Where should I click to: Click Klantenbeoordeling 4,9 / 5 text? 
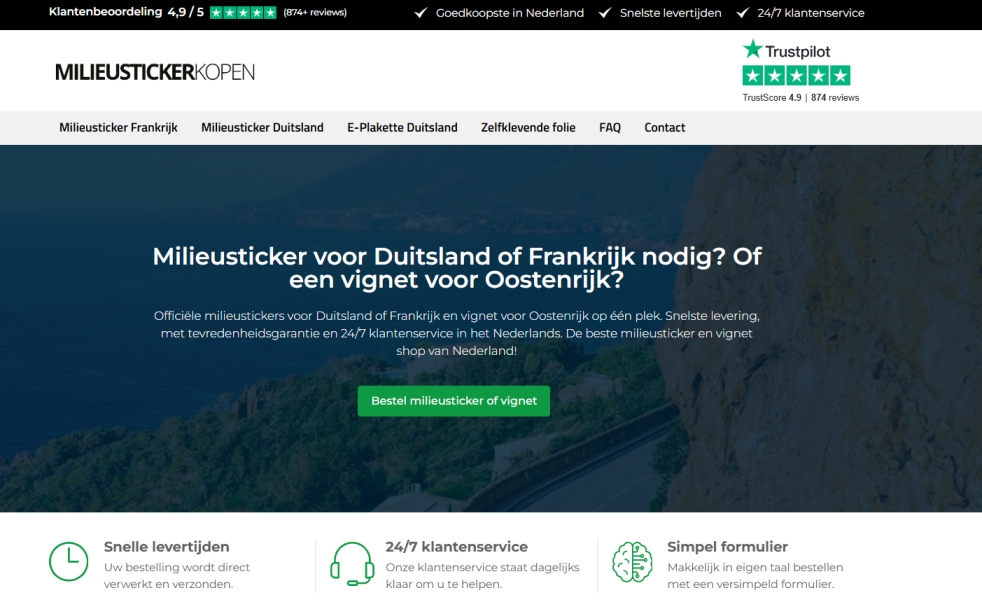pyautogui.click(x=127, y=12)
